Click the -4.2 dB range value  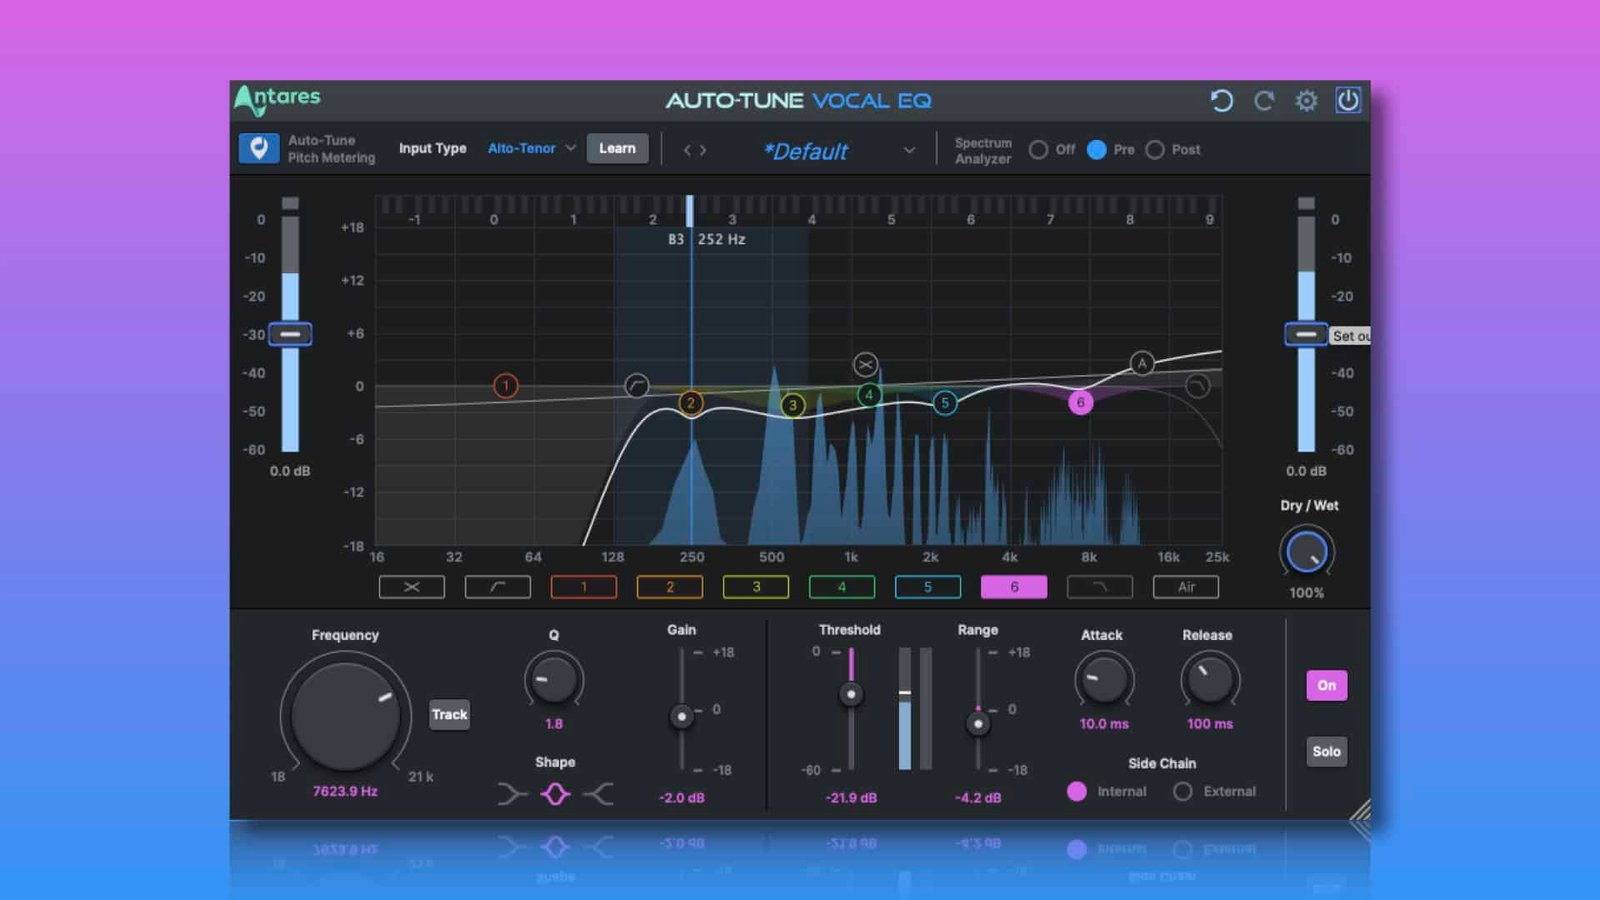click(x=978, y=798)
